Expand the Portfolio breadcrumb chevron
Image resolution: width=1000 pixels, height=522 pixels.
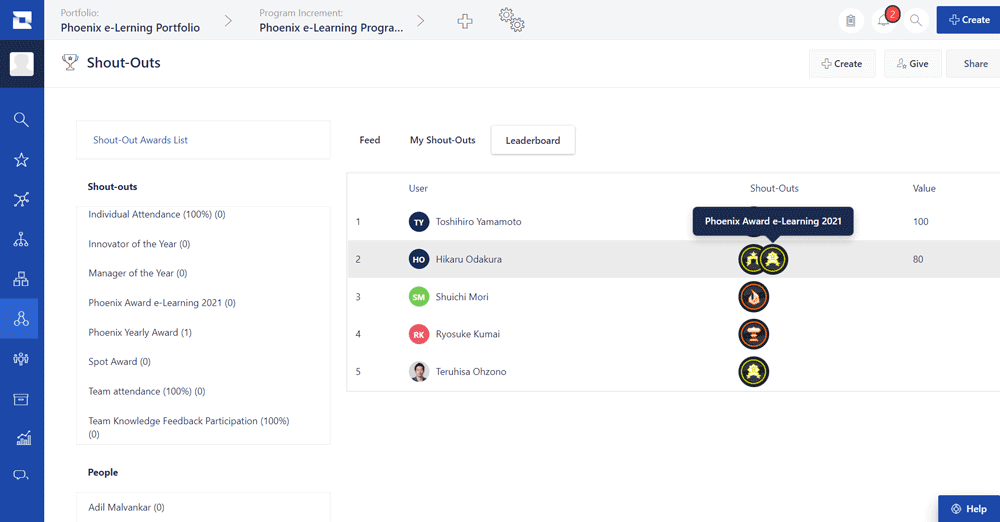(x=228, y=21)
